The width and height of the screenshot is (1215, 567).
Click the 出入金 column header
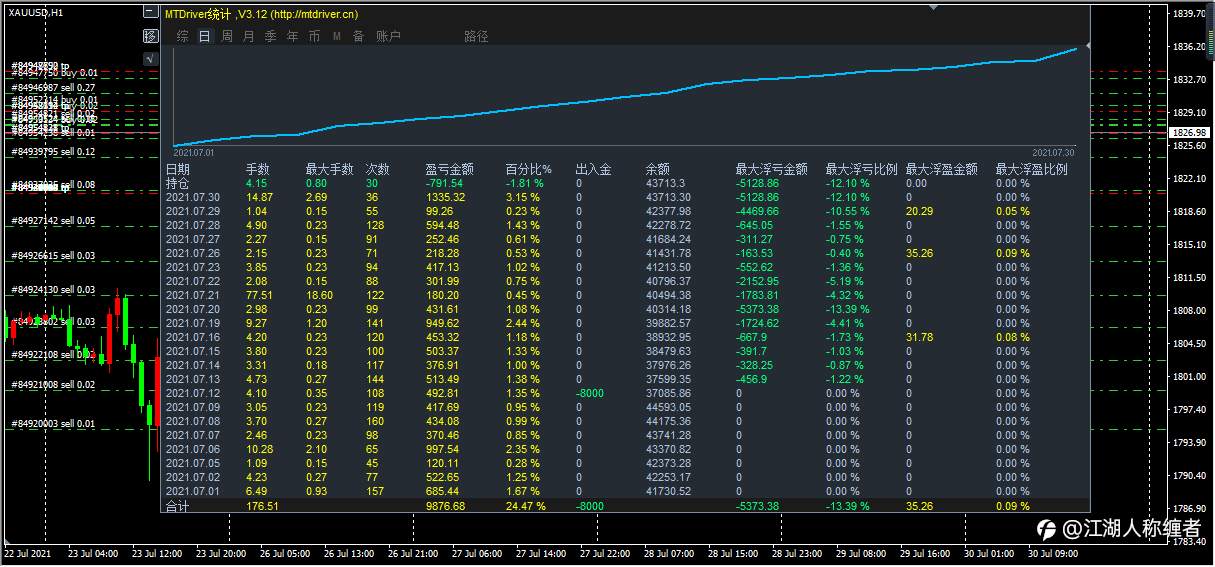coord(594,169)
